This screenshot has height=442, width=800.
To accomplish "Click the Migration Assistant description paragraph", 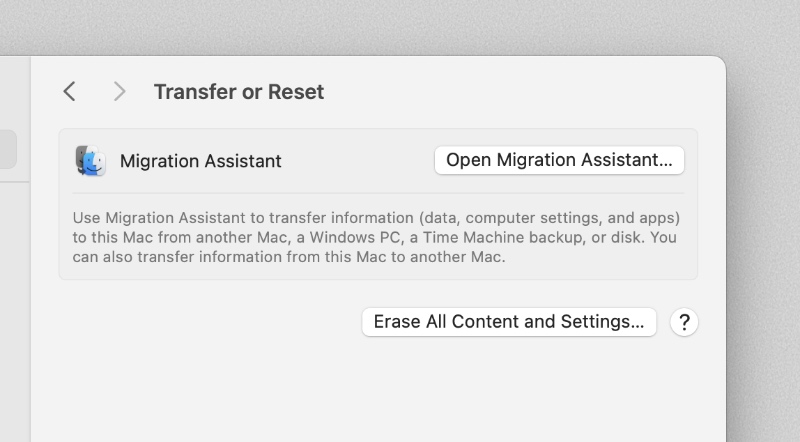I will point(375,237).
